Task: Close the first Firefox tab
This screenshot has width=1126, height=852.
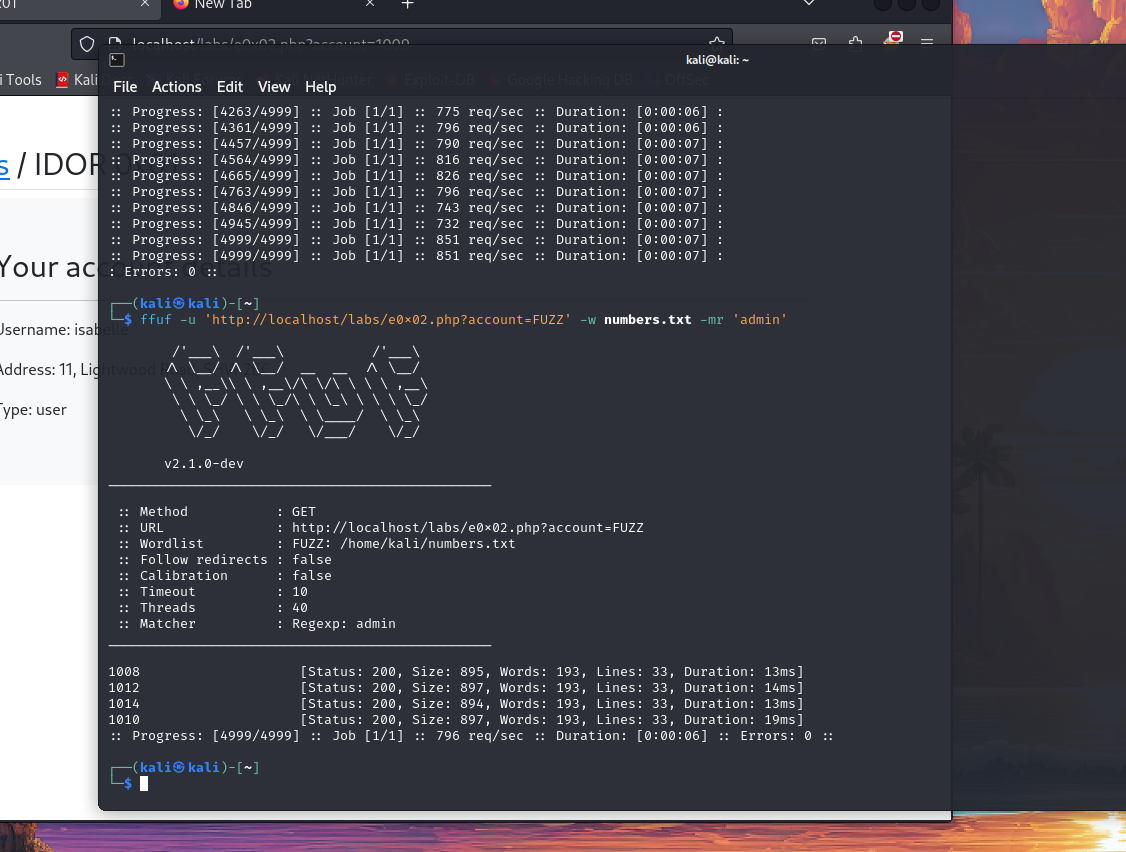Action: (145, 4)
